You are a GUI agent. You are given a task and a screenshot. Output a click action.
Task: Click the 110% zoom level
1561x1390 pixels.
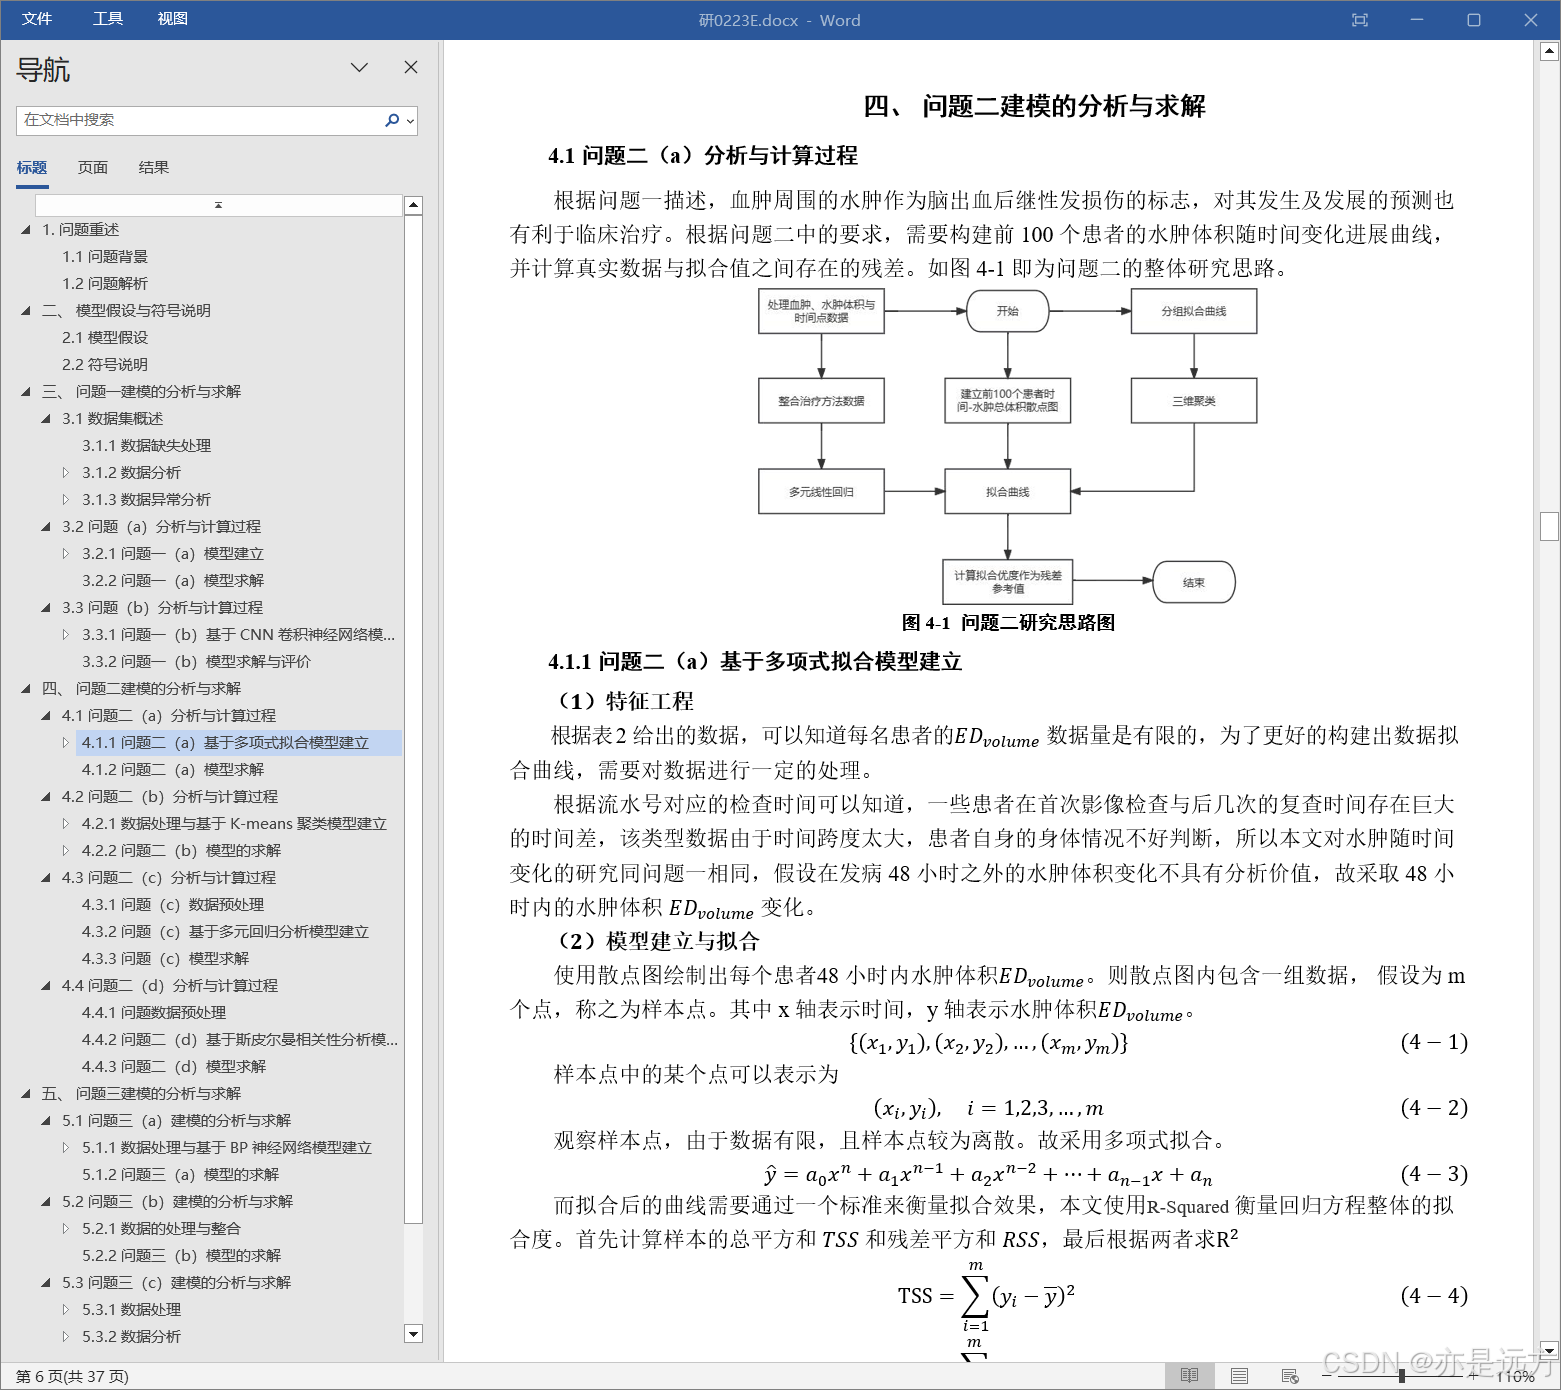pos(1516,1377)
